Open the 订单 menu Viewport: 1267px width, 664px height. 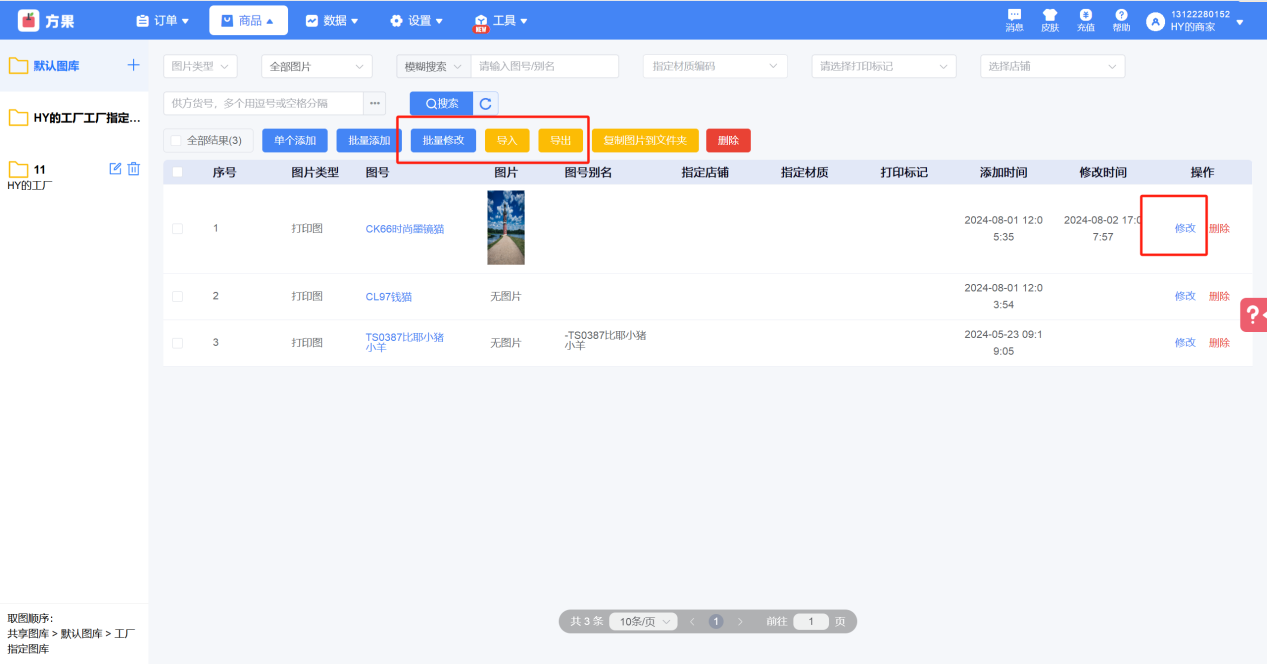[162, 20]
